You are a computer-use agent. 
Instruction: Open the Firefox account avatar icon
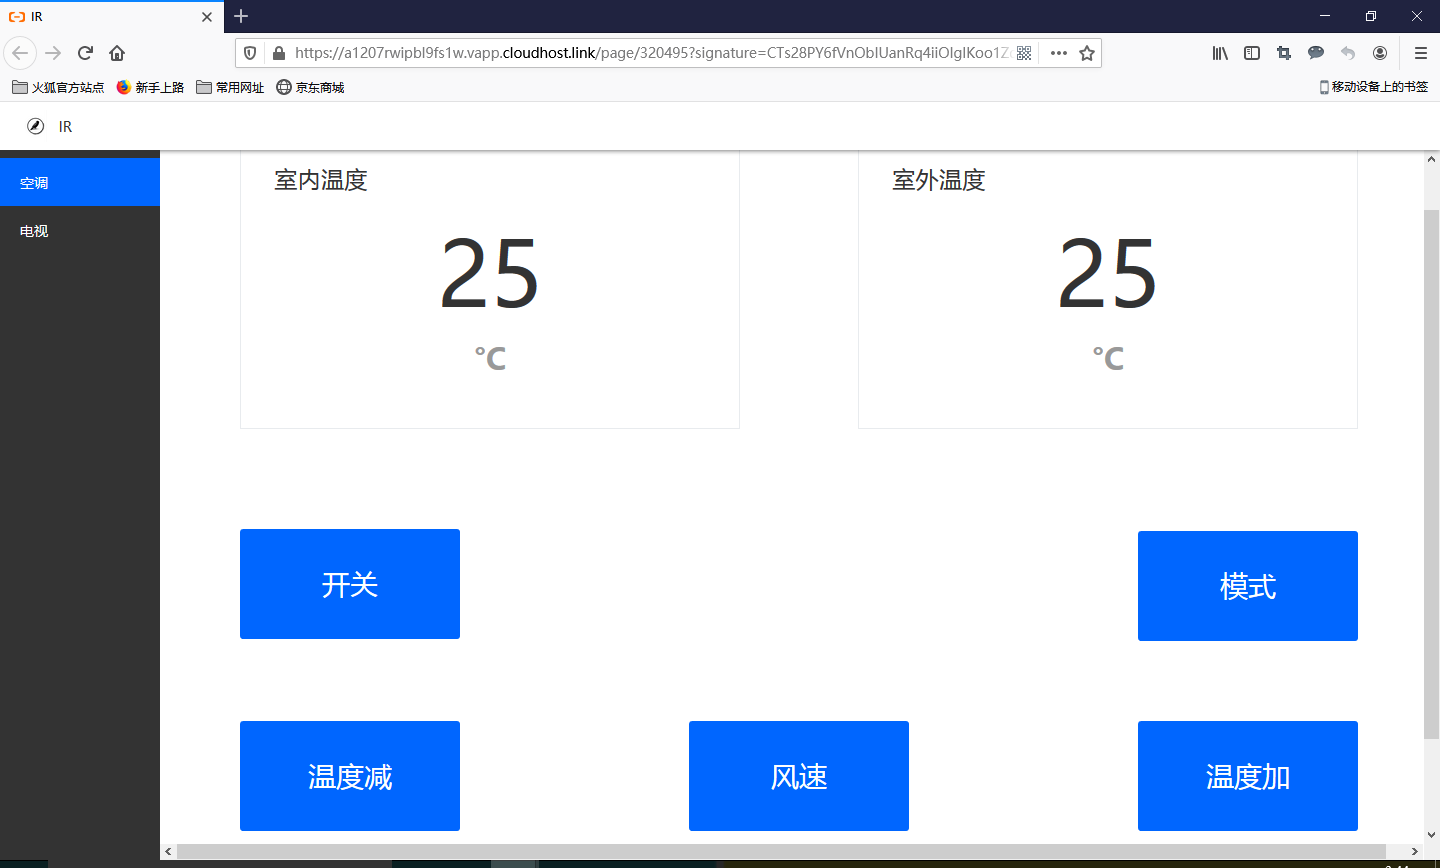[1380, 53]
